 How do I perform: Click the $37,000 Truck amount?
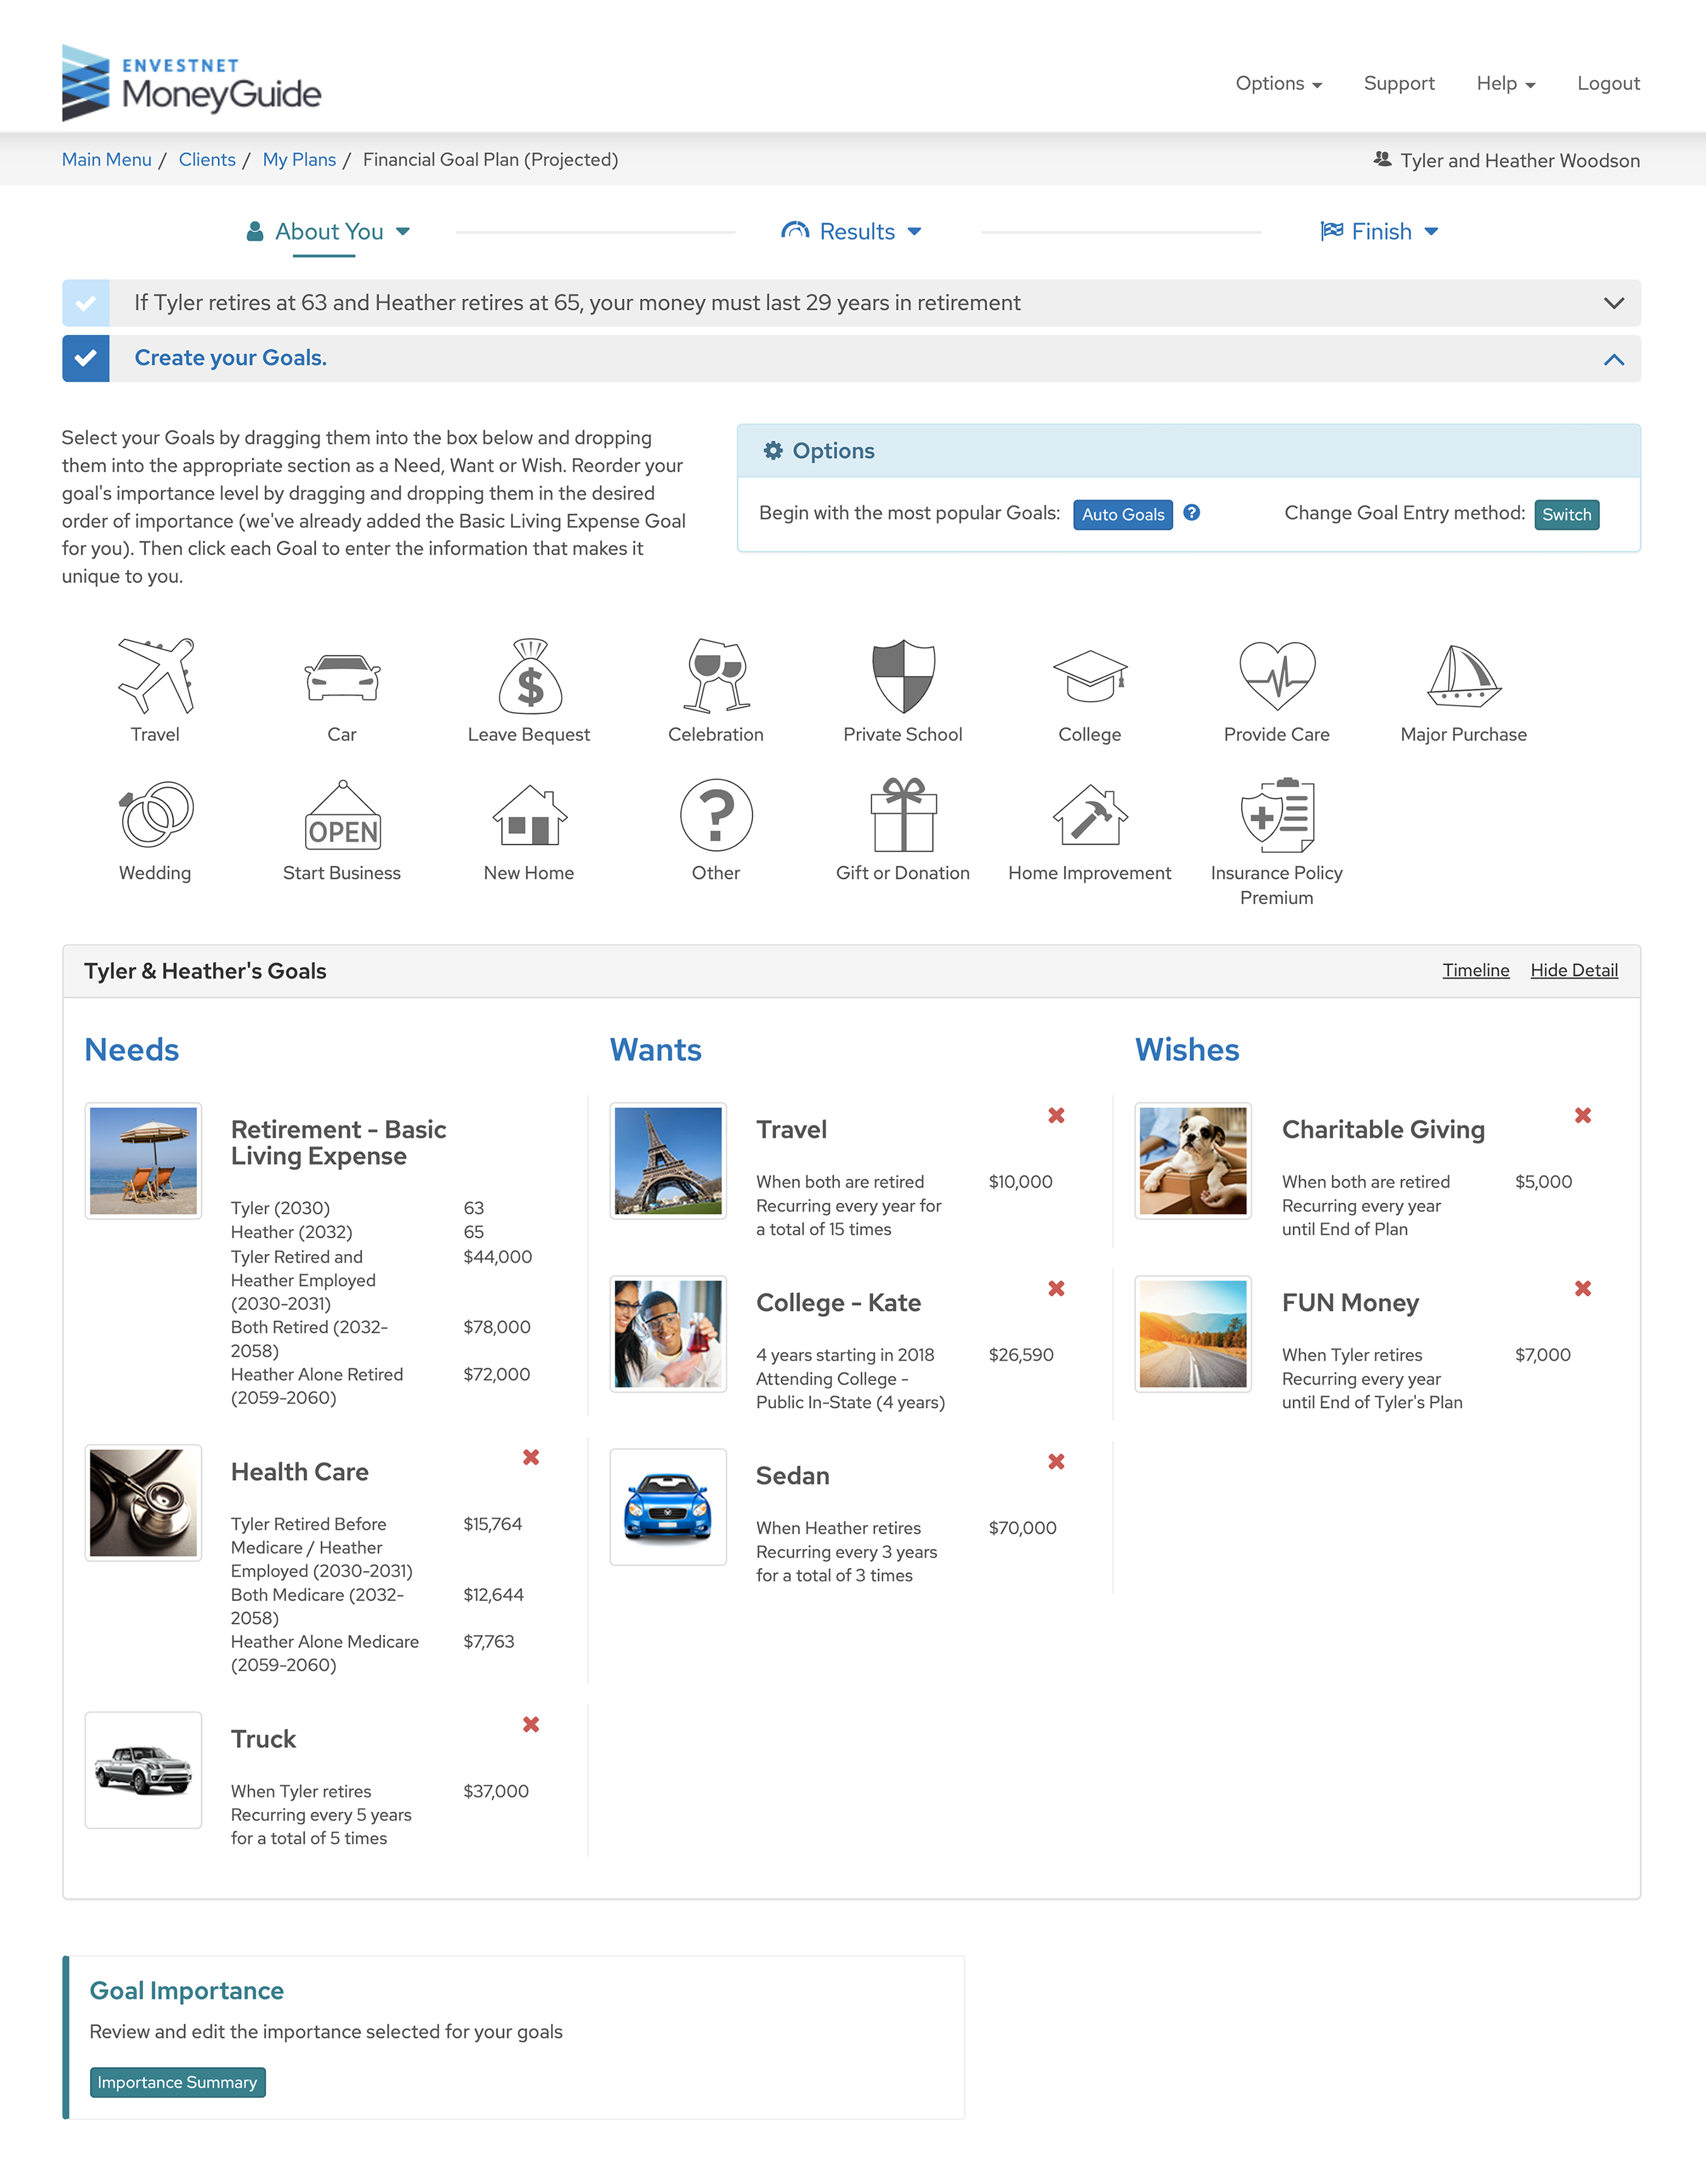click(x=496, y=1791)
